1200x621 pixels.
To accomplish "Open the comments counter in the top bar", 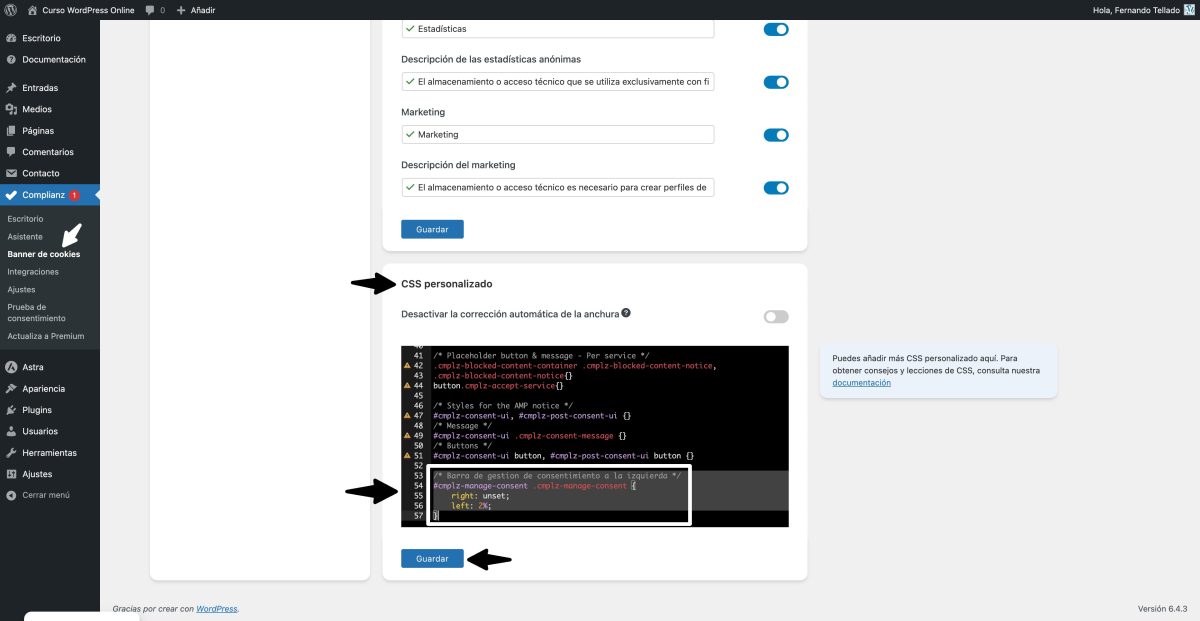I will click(x=152, y=10).
